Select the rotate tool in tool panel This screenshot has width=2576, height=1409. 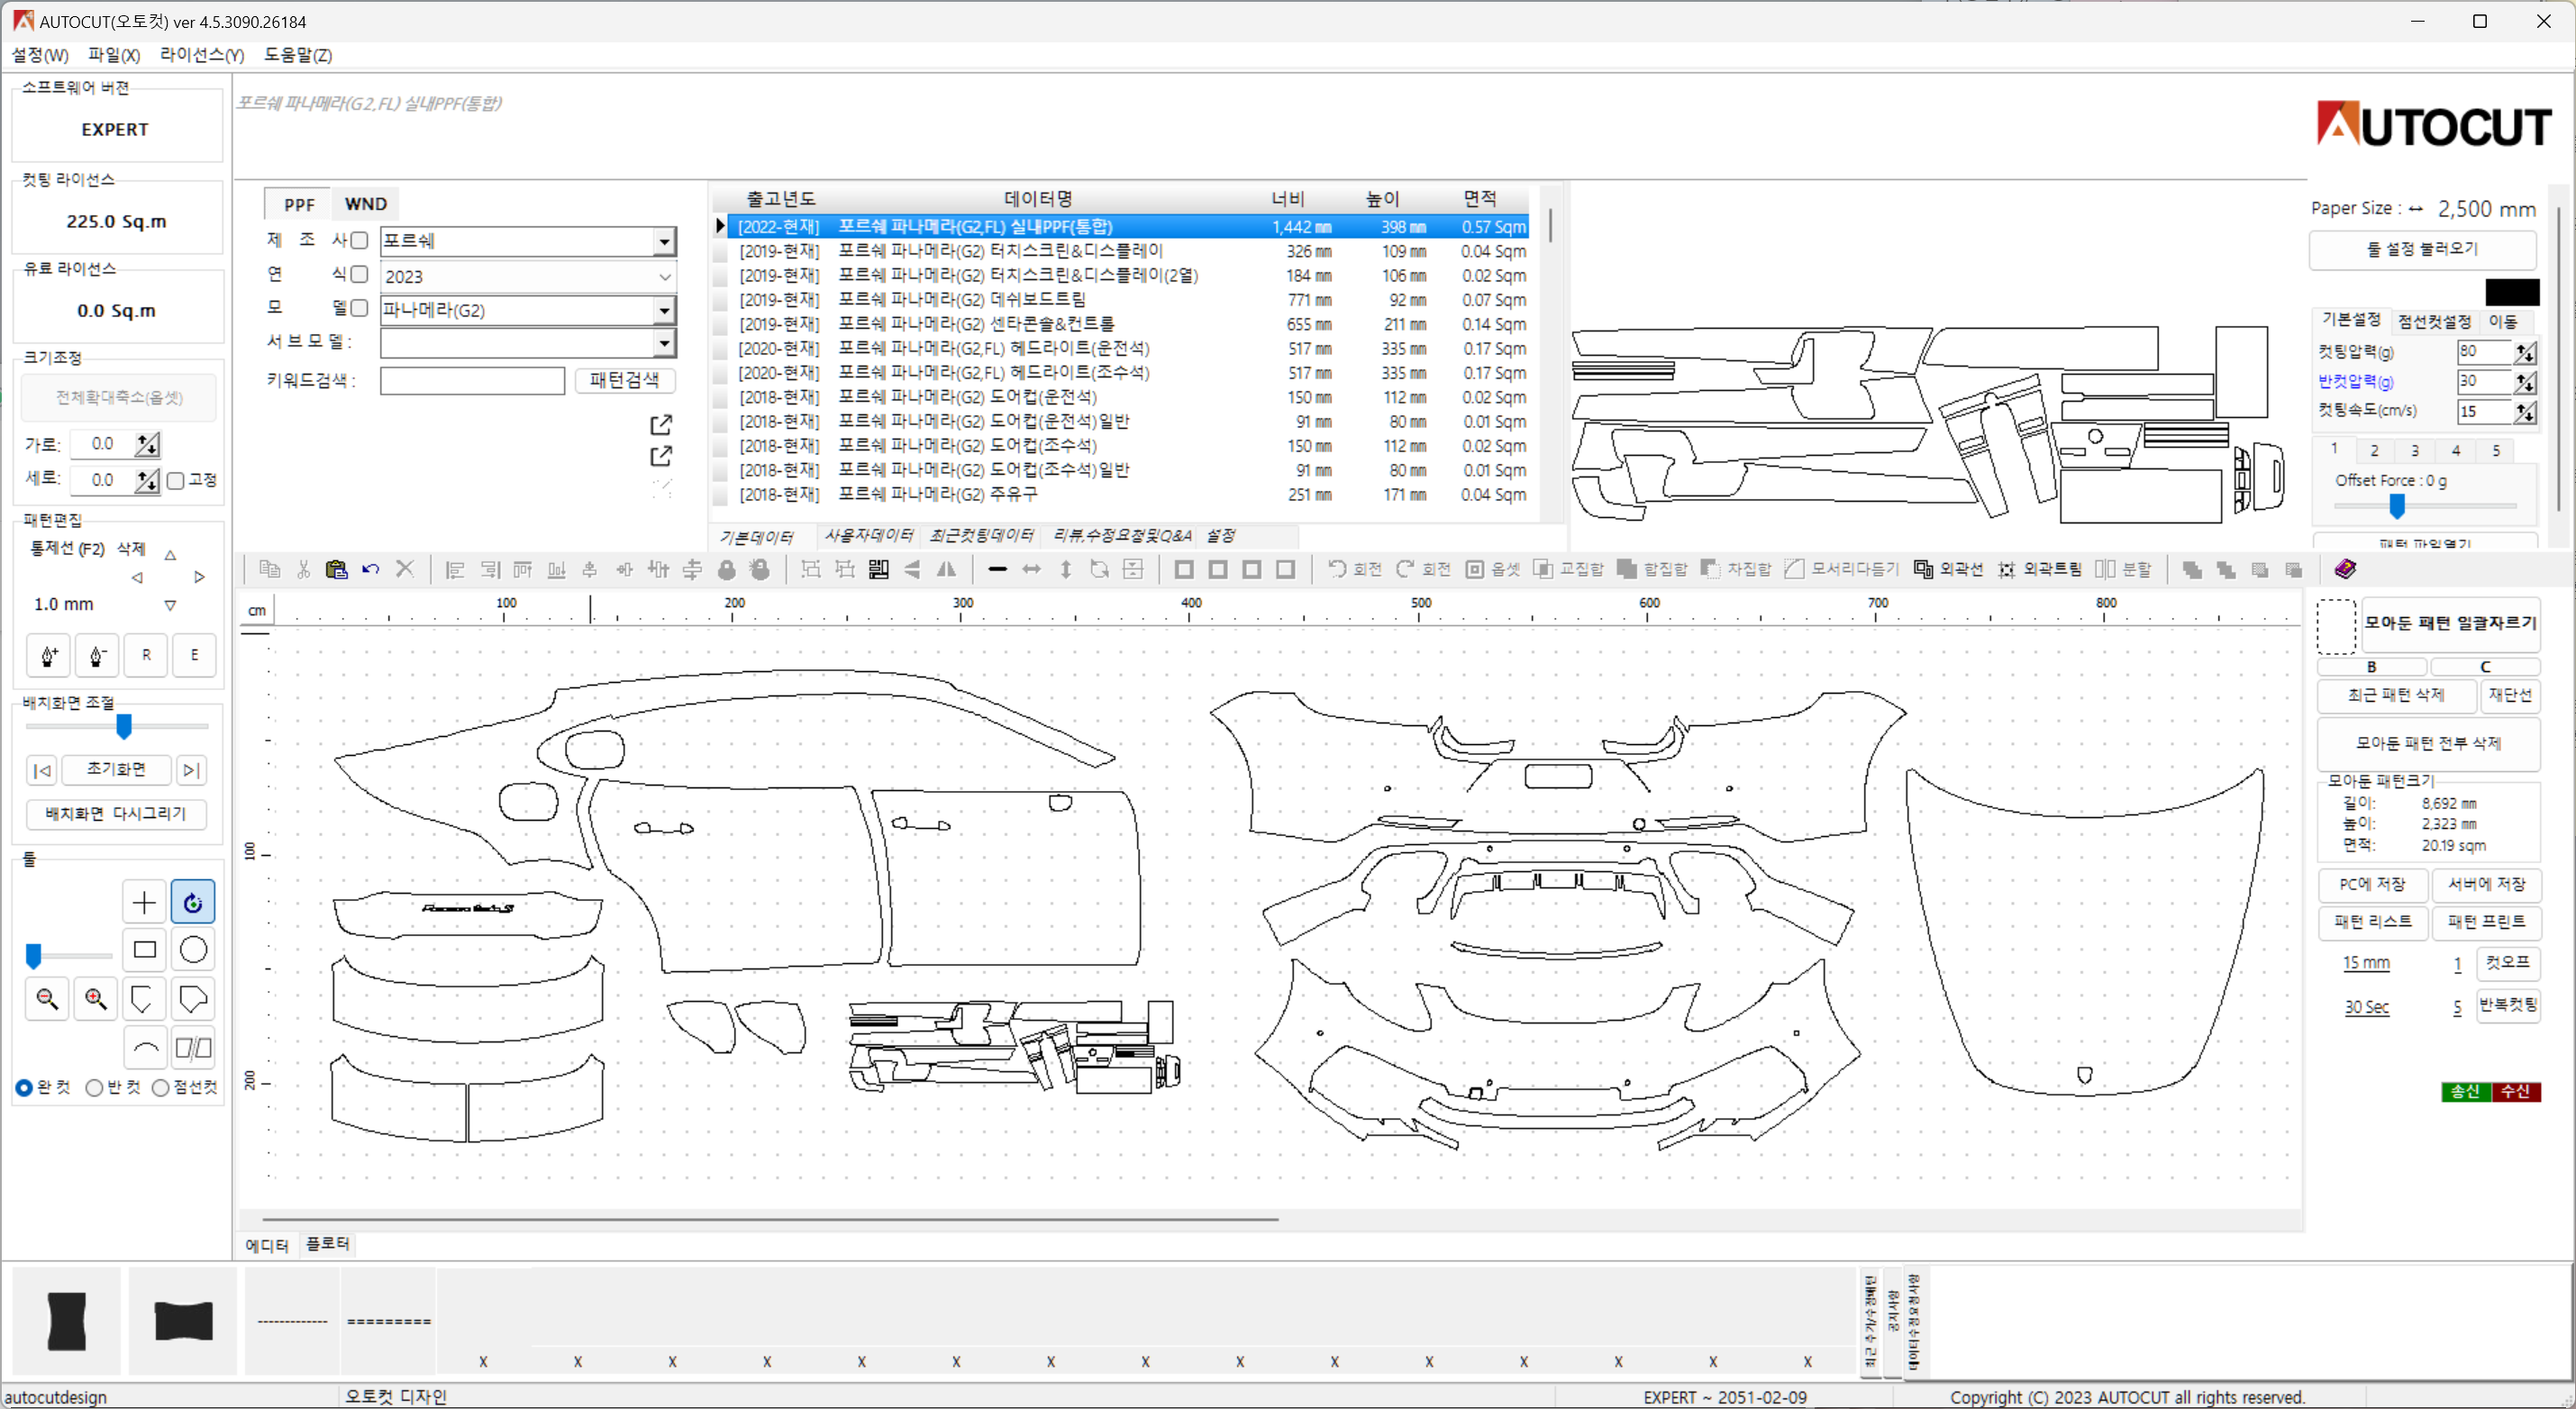pos(193,902)
